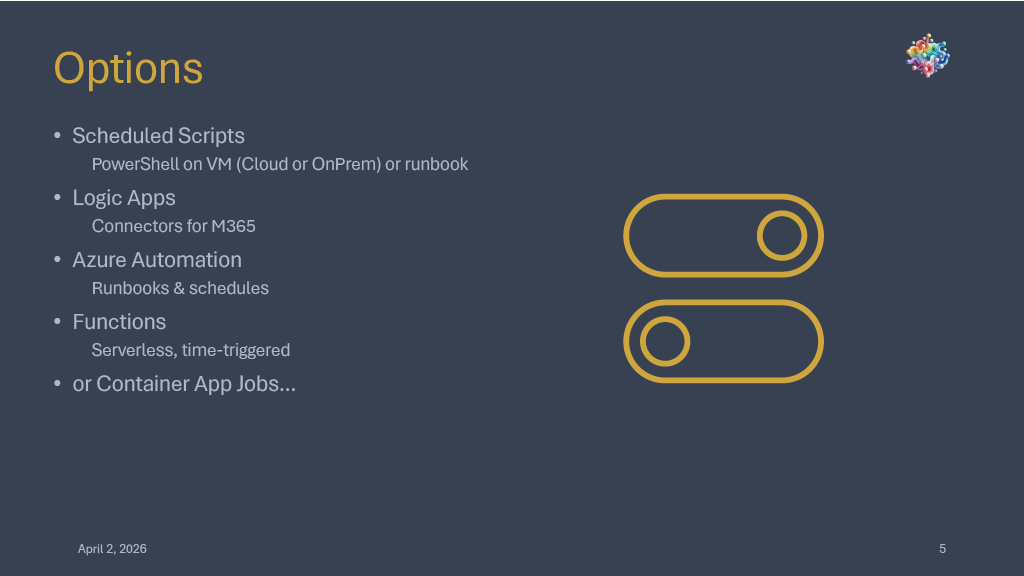Screen dimensions: 1024x576
Task: Select the "Options" slide title
Action: coord(128,68)
